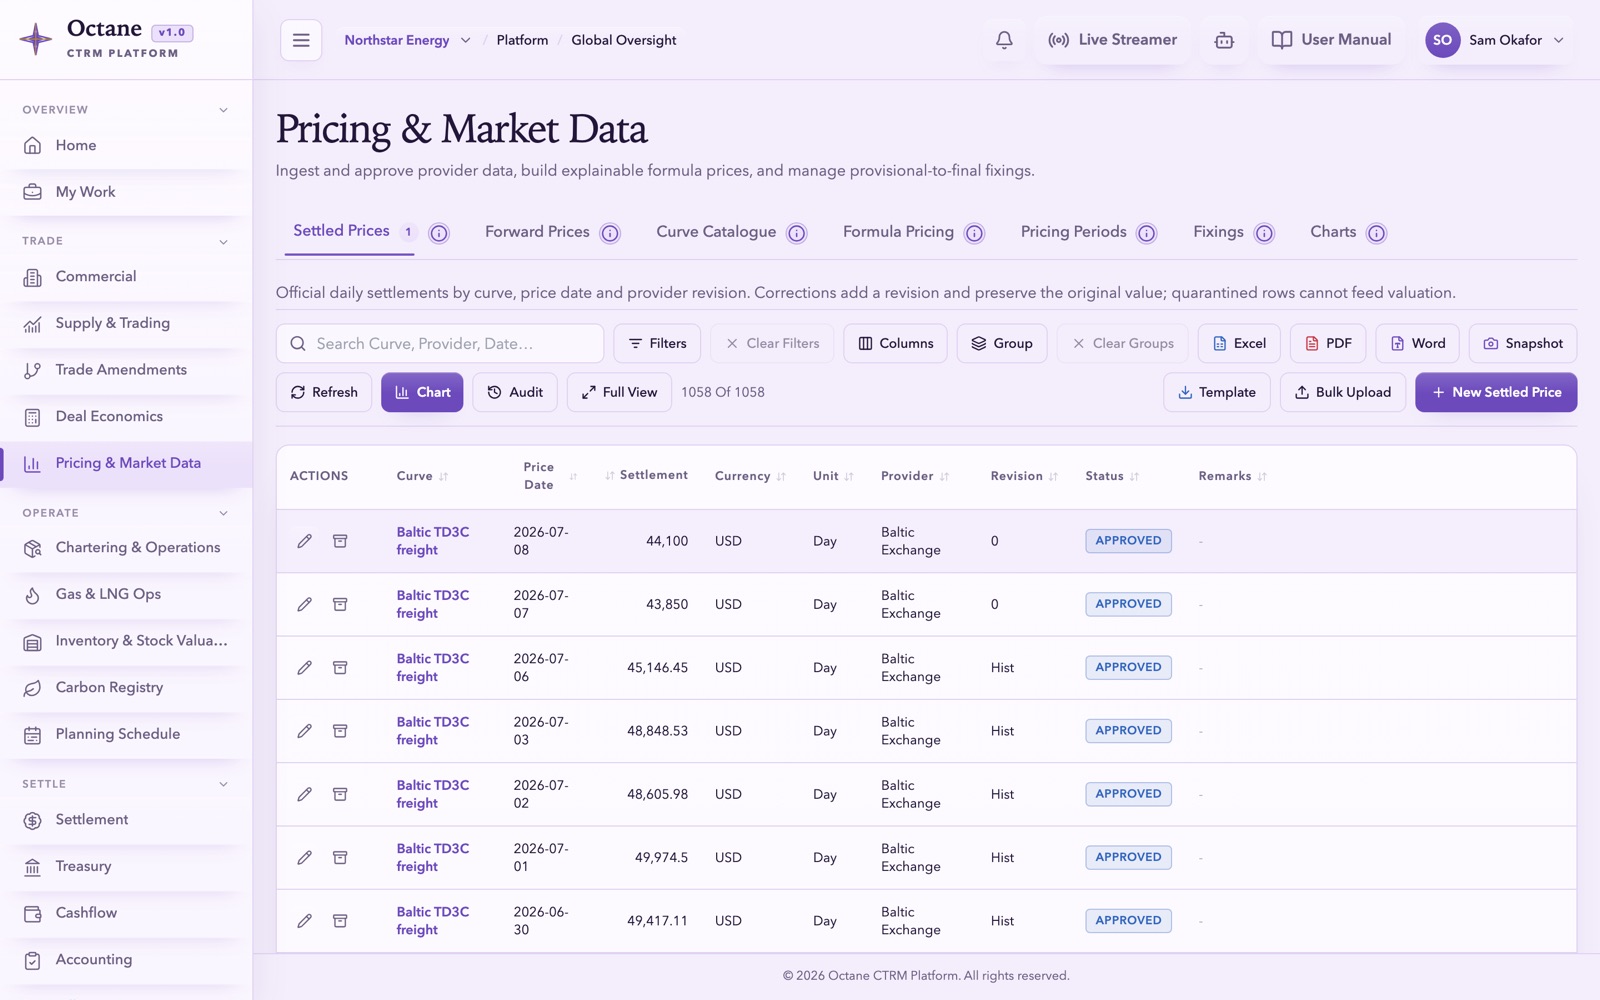Toggle the hamburger sidebar menu
The width and height of the screenshot is (1600, 1000).
[301, 40]
